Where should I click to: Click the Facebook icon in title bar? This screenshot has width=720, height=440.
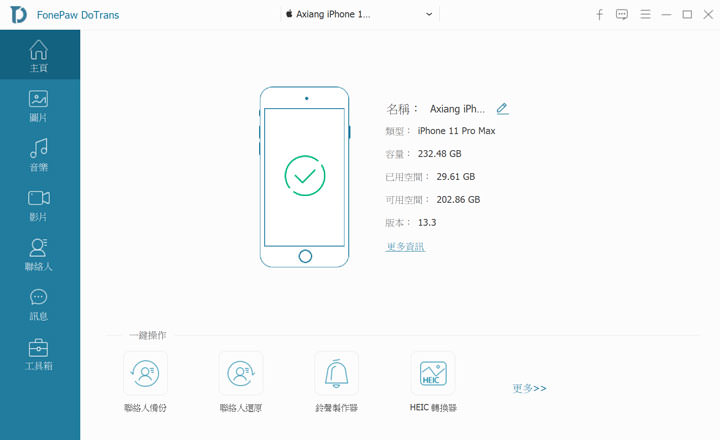tap(599, 15)
